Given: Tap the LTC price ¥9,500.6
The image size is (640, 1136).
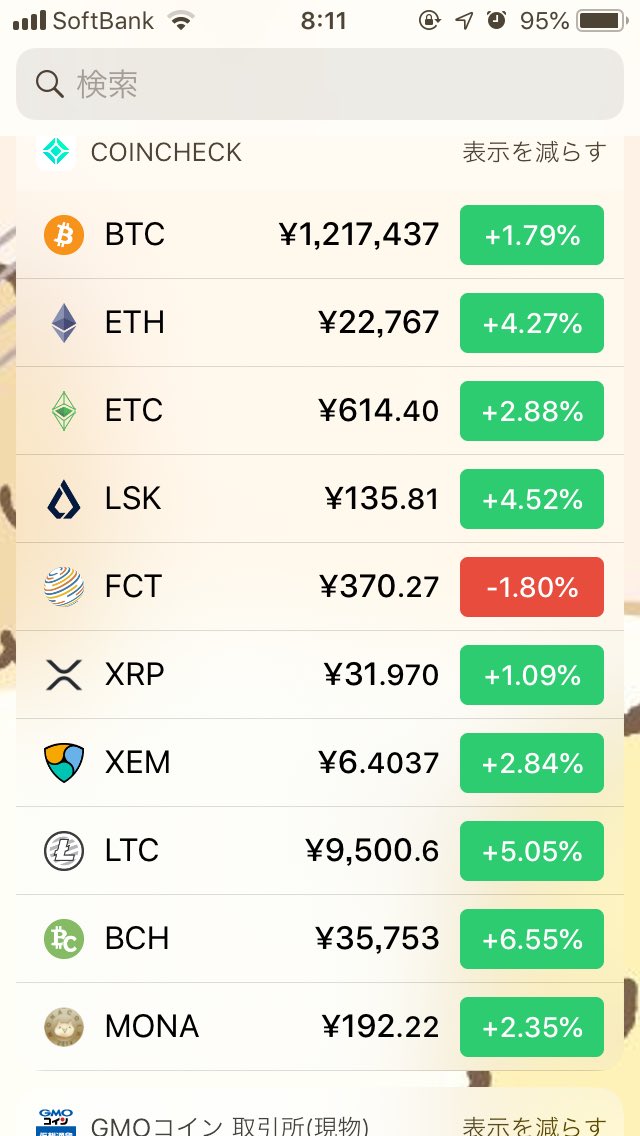Looking at the screenshot, I should coord(372,851).
